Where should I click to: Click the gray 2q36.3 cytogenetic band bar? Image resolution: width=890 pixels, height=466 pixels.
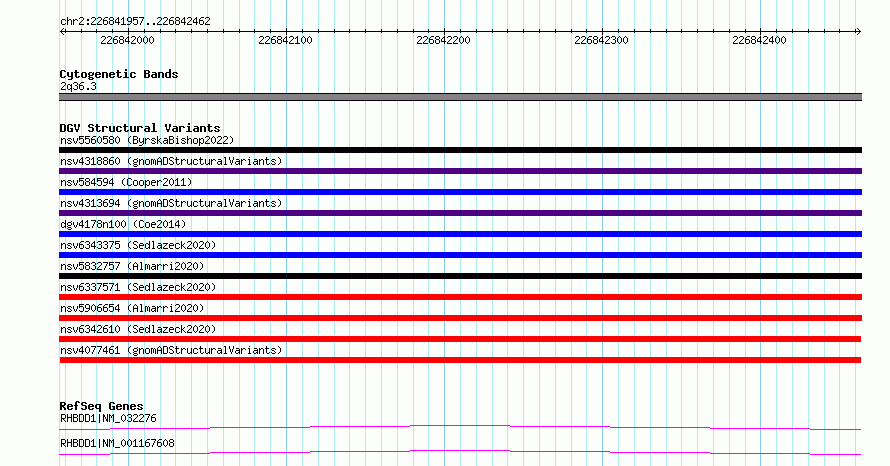coord(460,97)
